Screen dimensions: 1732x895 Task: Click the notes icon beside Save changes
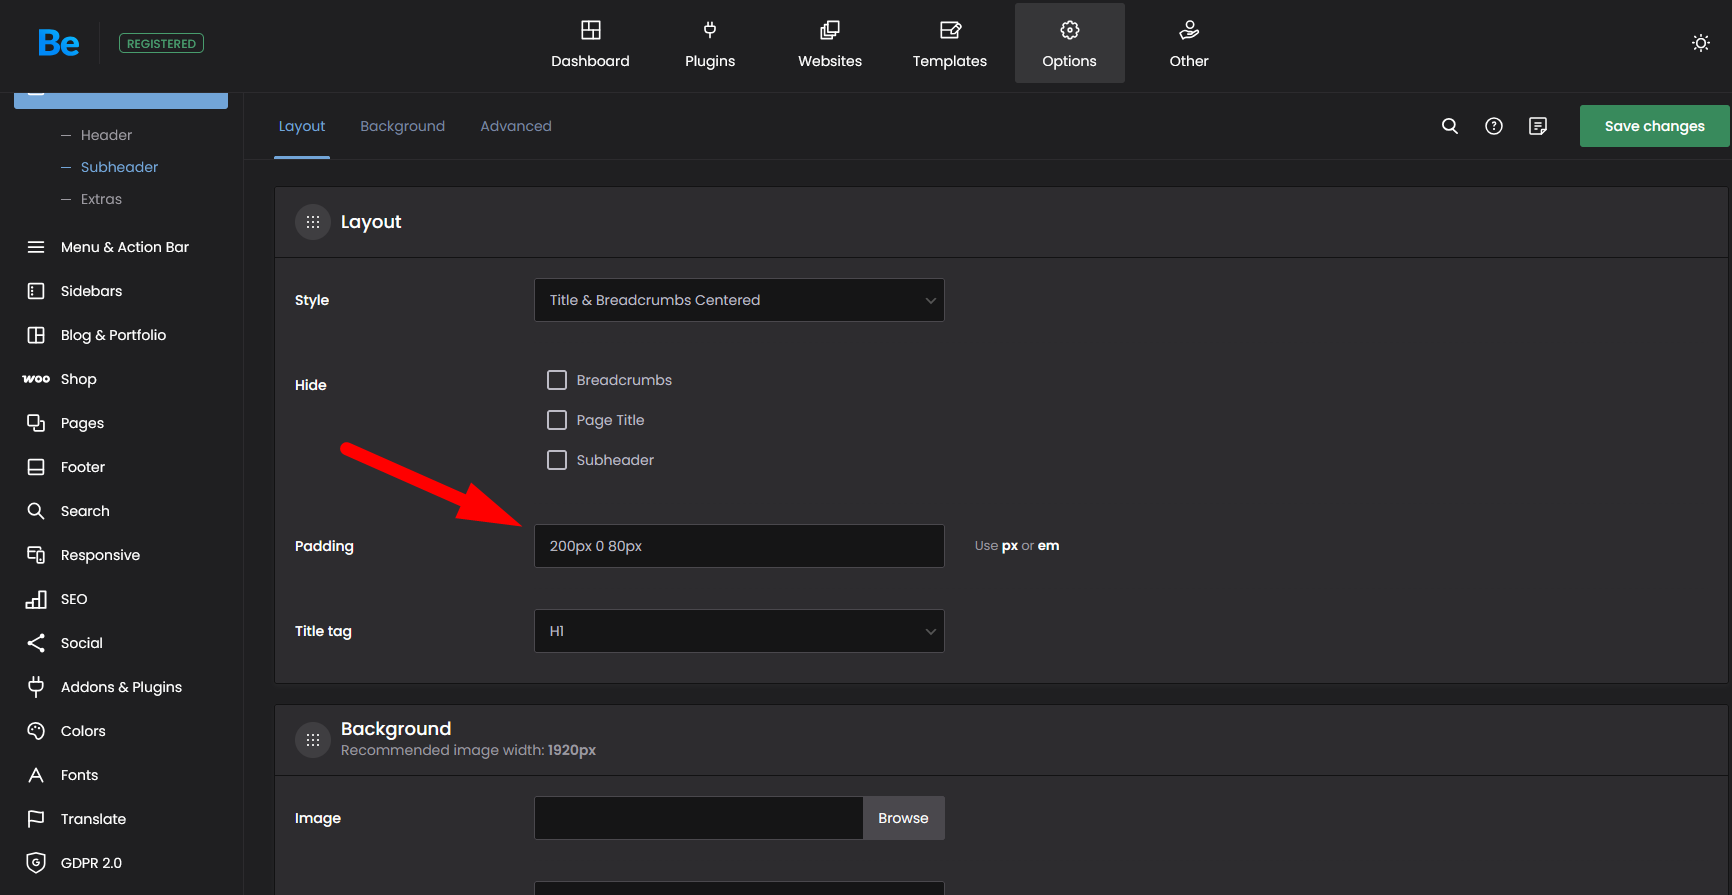[x=1537, y=126]
